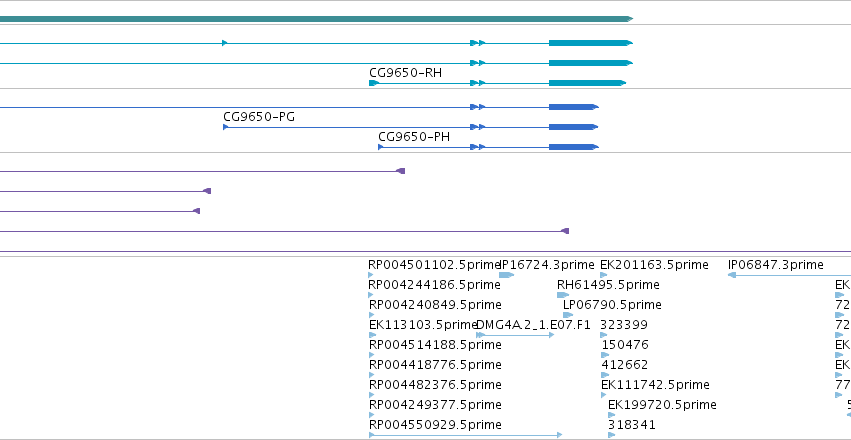This screenshot has width=851, height=440.
Task: Select the CG9650-PH protein label
Action: pos(414,137)
